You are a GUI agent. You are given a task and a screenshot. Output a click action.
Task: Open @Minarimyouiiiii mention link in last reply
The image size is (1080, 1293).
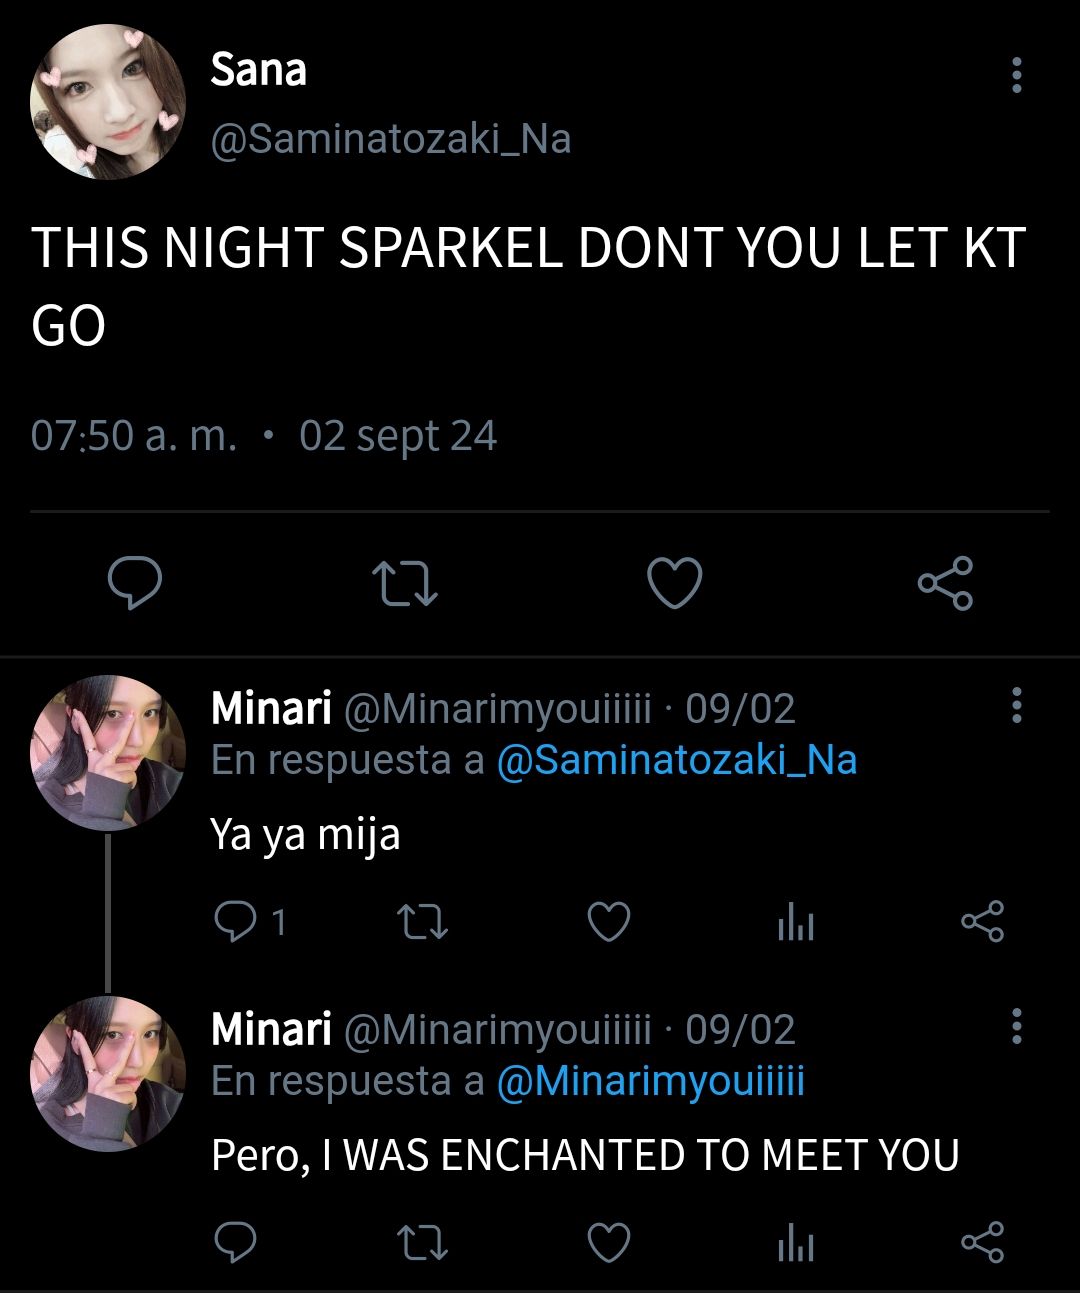[650, 1081]
